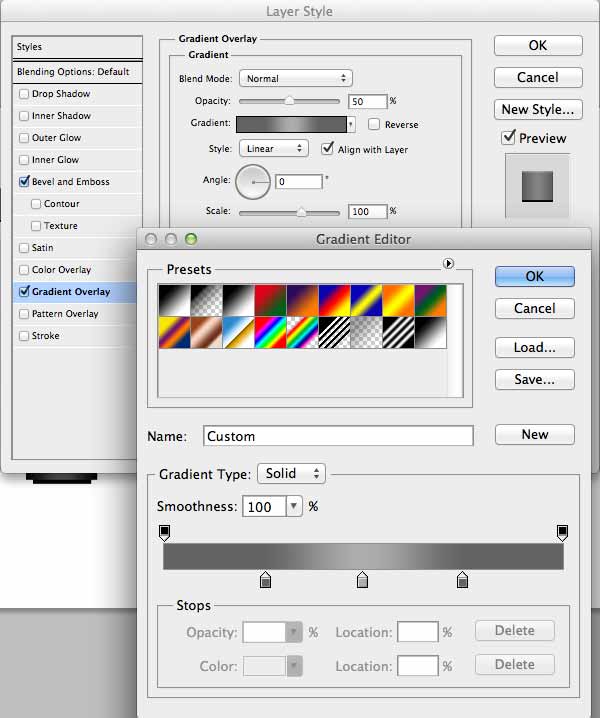
Task: Select the Pattern Overlay list item
Action: pos(75,314)
